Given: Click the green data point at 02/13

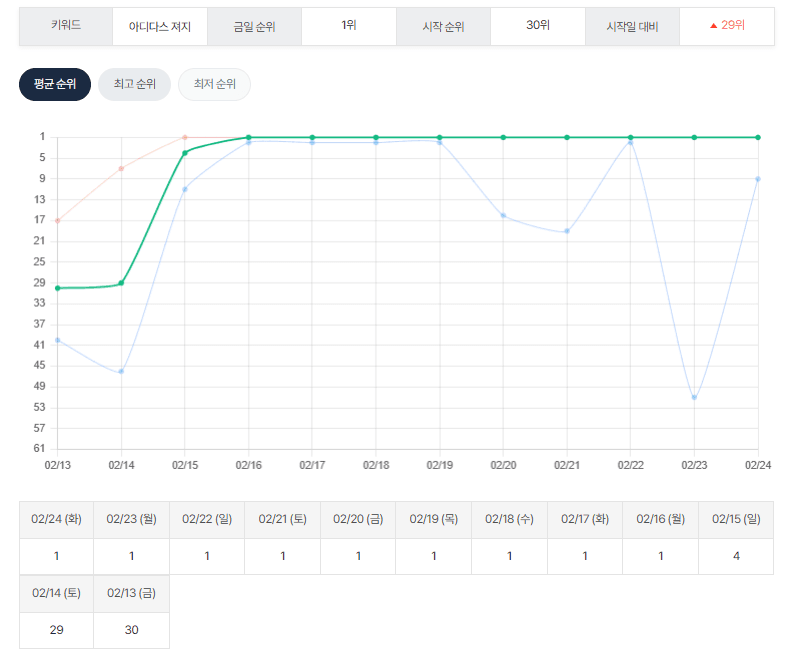Looking at the screenshot, I should pos(58,288).
